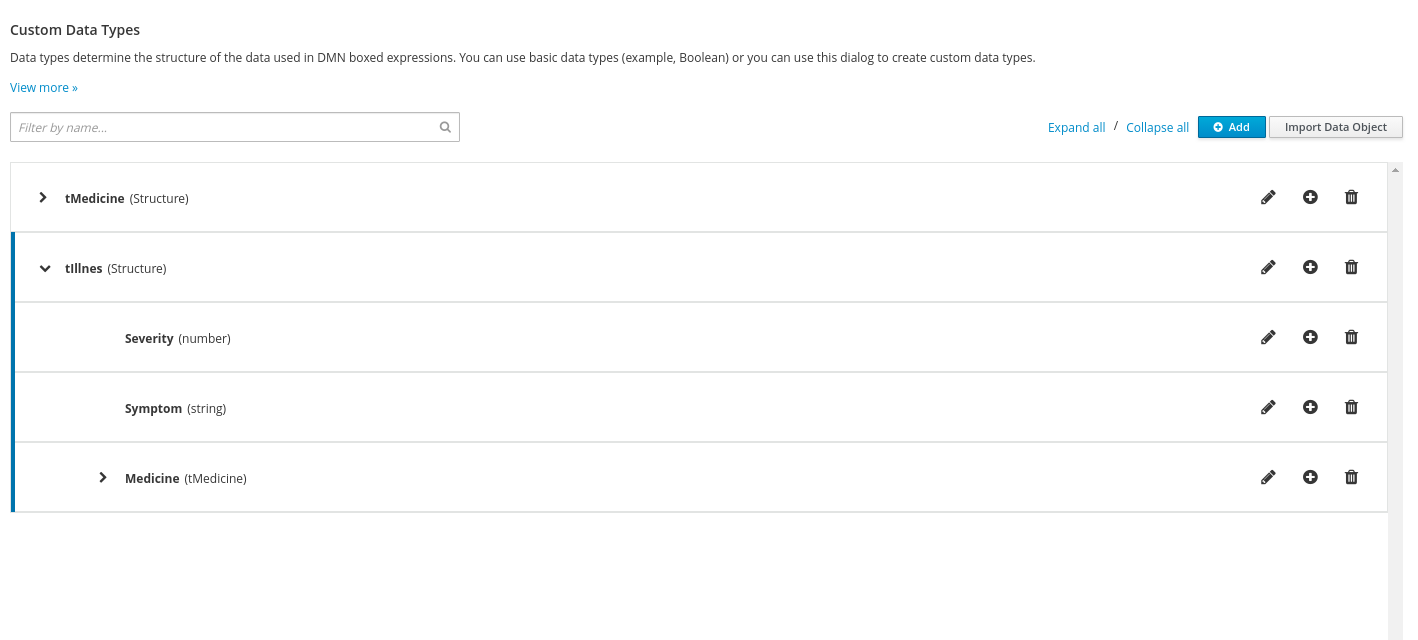Edit the Severity field
The width and height of the screenshot is (1418, 640).
(x=1268, y=338)
